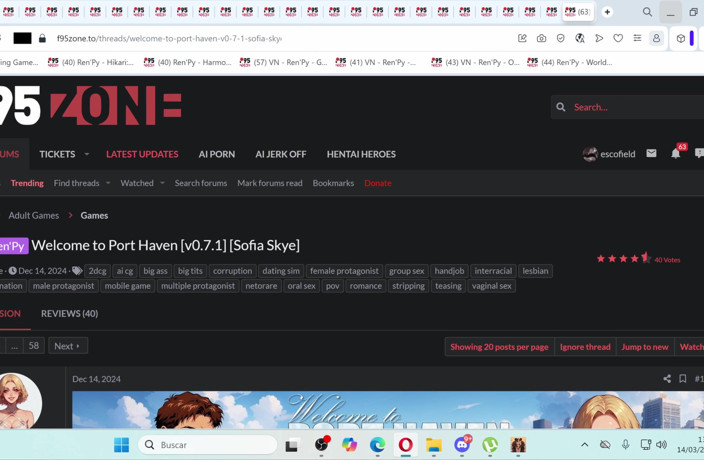The image size is (704, 460).
Task: Open the Ren'Py - Harmo... bookmark
Action: click(188, 62)
